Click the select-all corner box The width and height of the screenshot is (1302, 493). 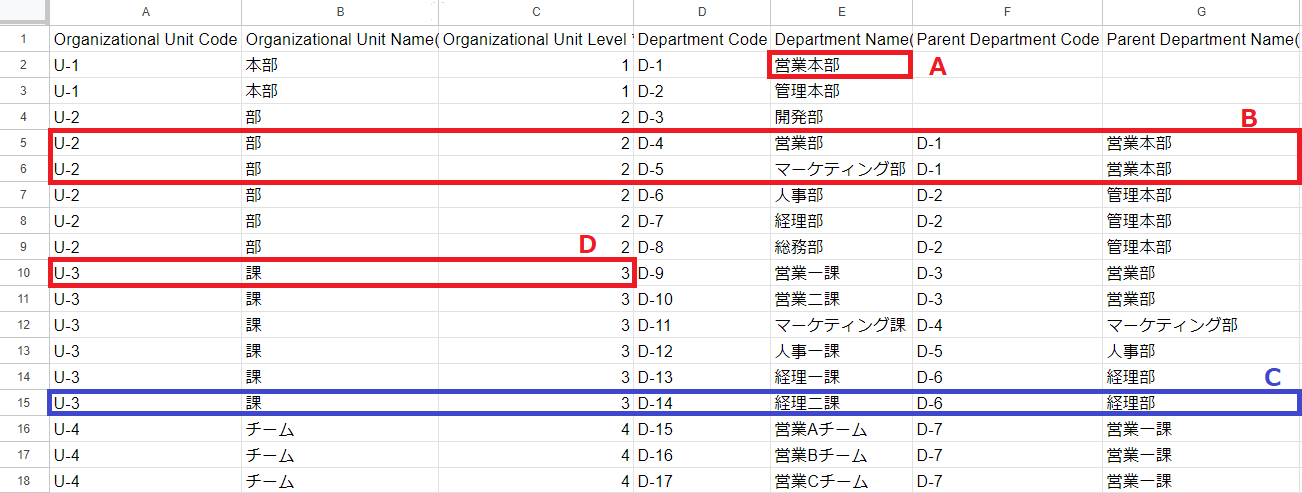click(24, 12)
